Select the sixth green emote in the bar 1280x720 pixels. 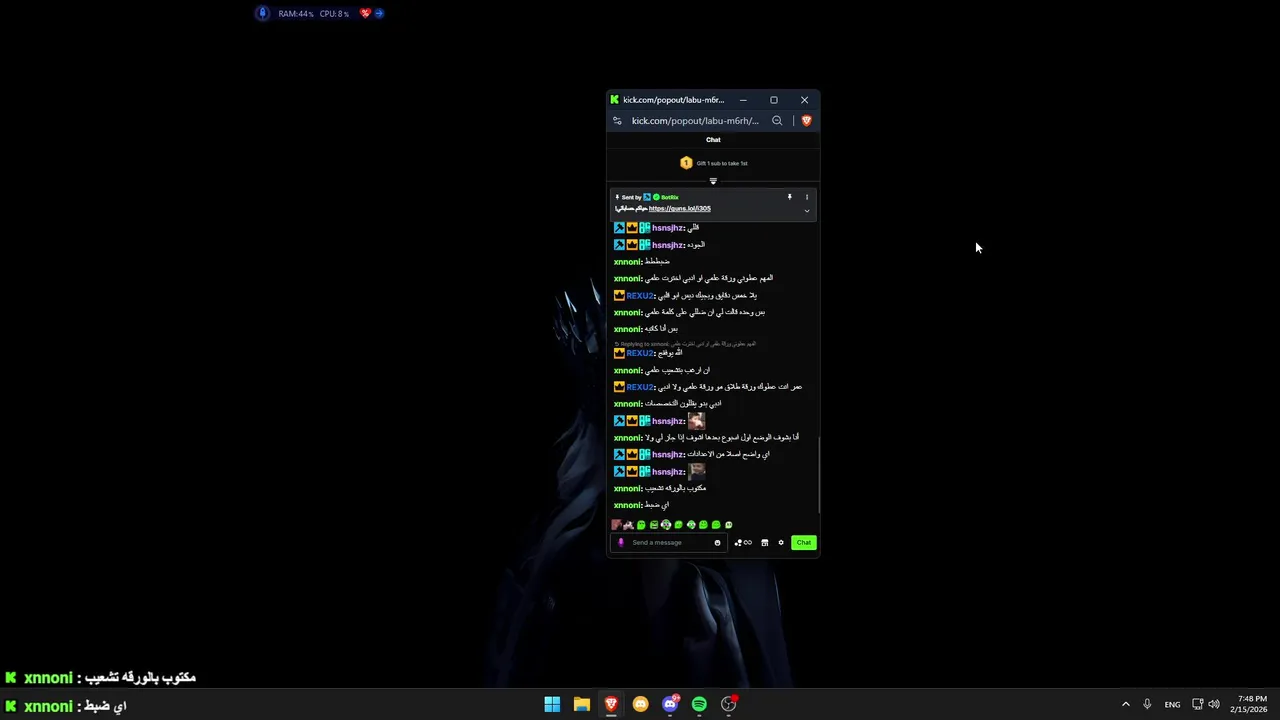coord(678,525)
